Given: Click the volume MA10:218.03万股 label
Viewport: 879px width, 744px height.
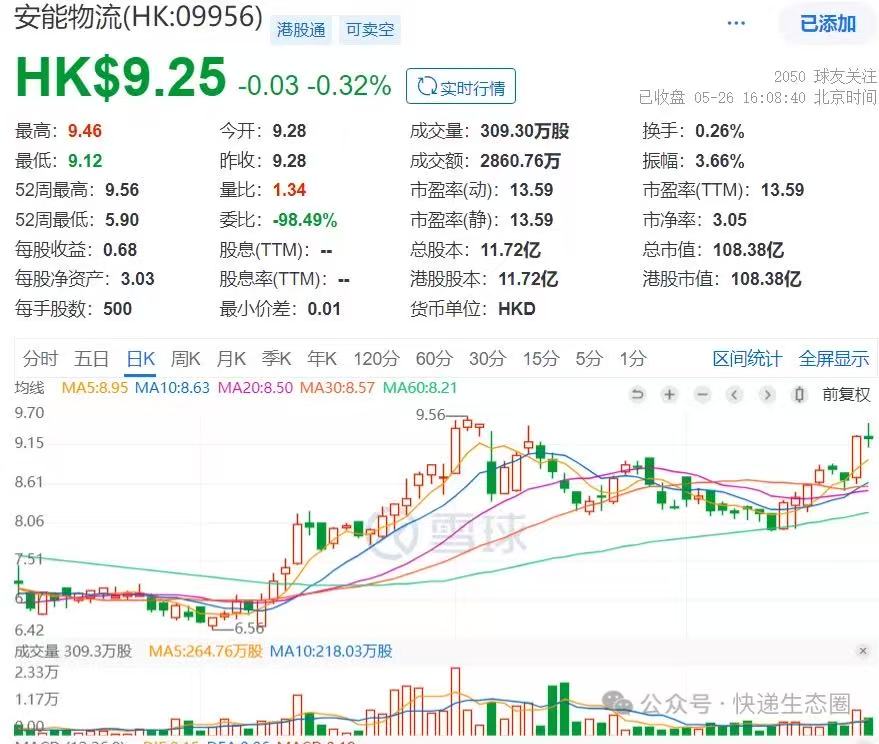Looking at the screenshot, I should pyautogui.click(x=331, y=651).
